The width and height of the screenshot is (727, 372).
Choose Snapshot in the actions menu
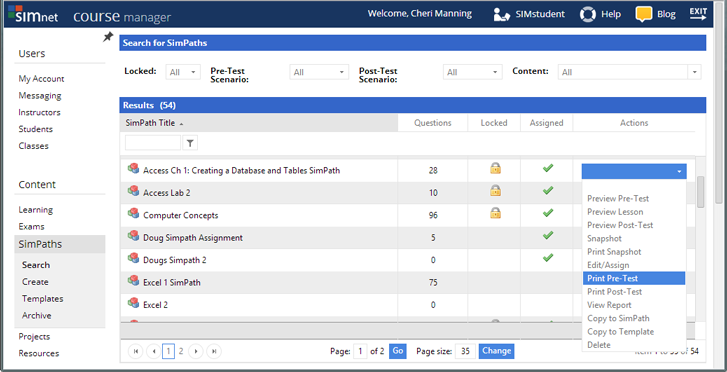click(604, 238)
